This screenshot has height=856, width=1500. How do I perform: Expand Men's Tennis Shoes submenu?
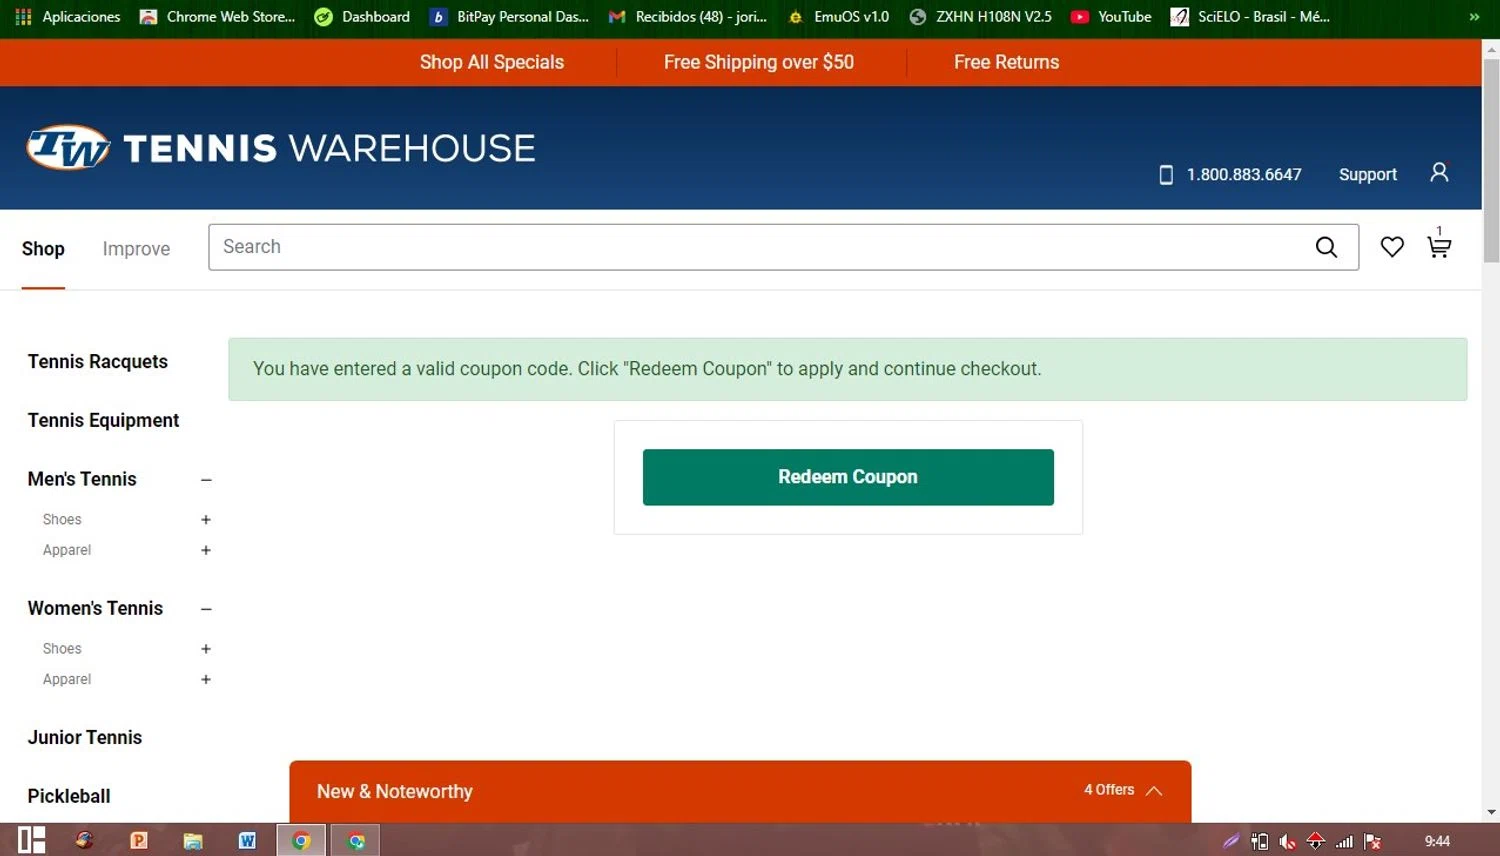tap(206, 520)
